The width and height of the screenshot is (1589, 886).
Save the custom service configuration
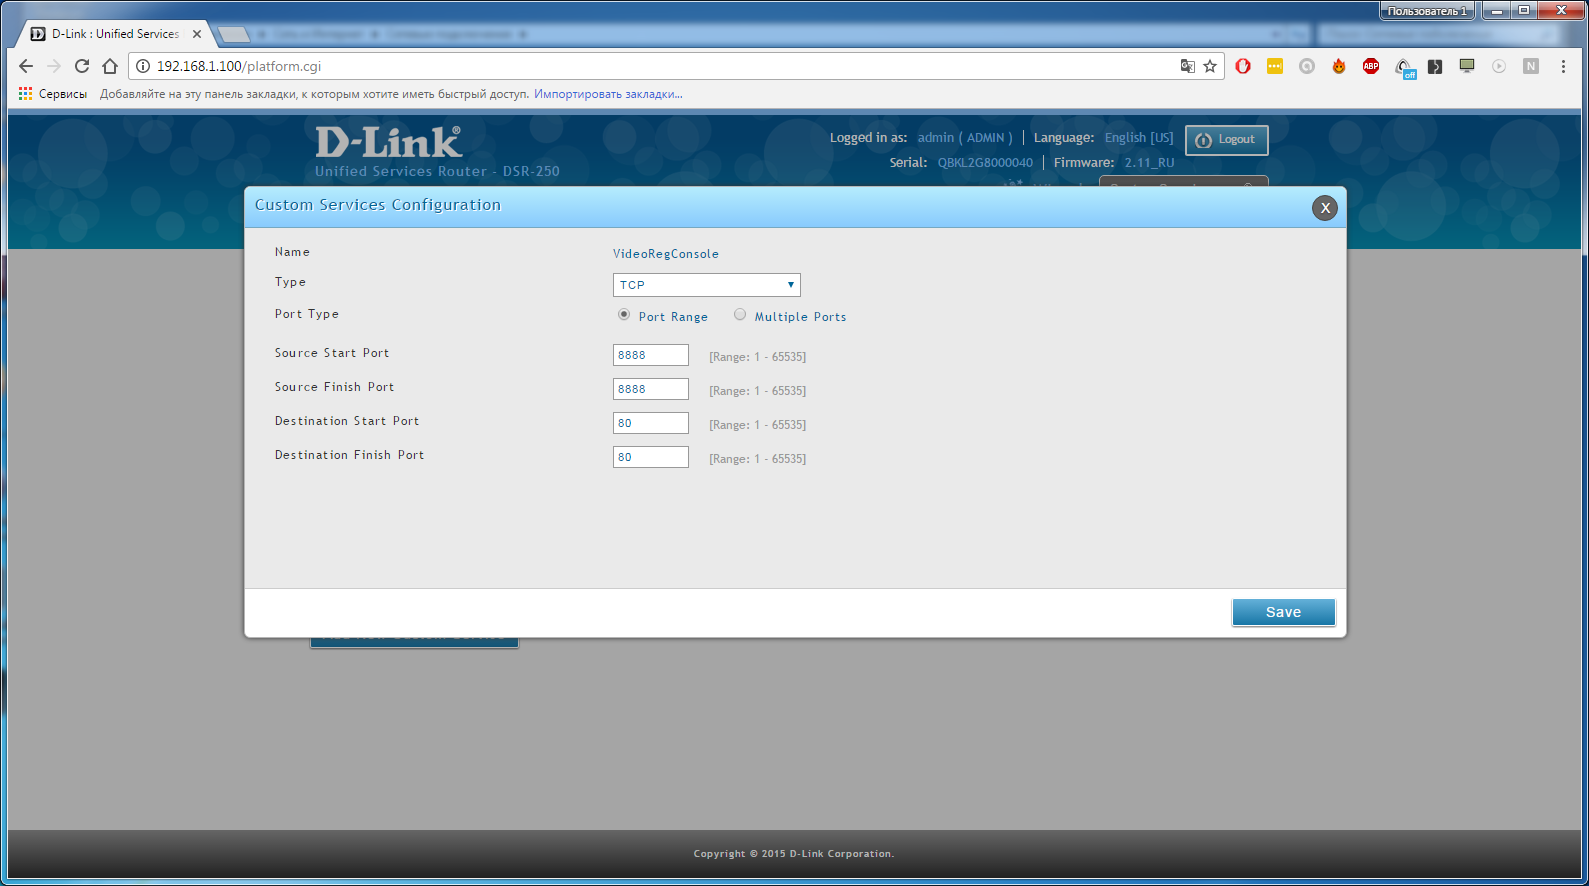click(x=1284, y=612)
